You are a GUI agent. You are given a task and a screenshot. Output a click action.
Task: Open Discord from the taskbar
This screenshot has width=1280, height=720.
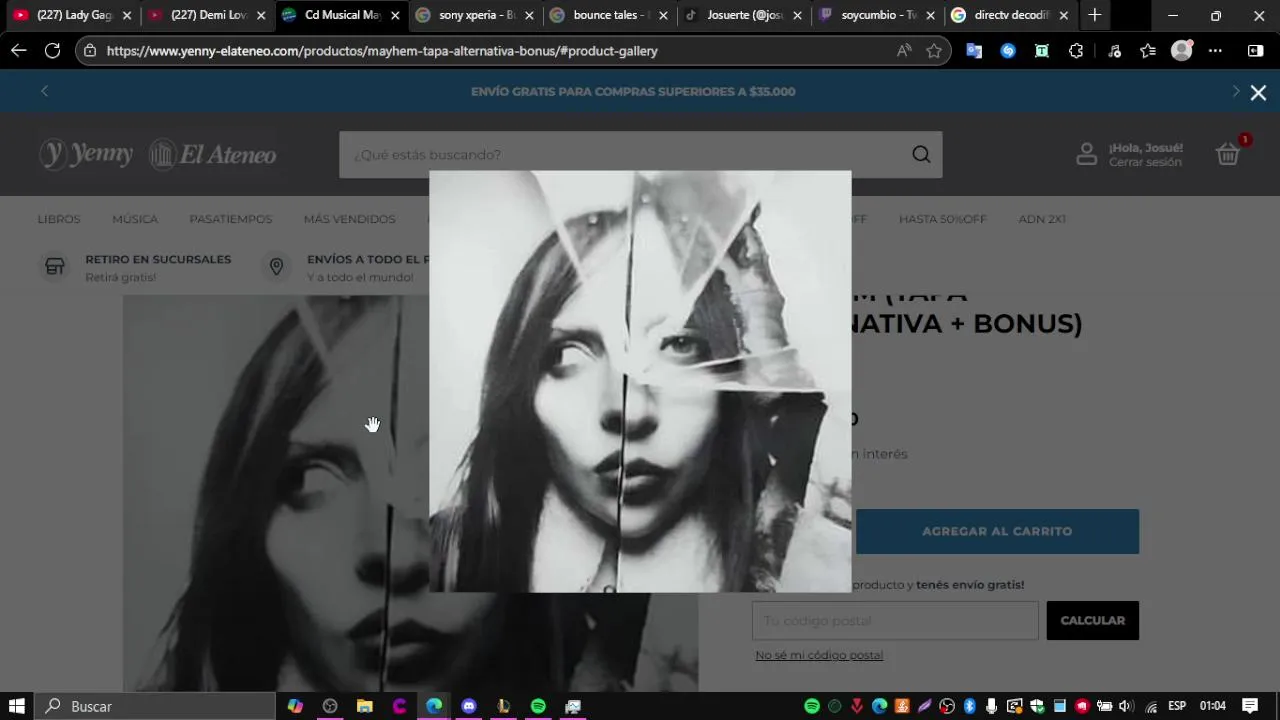tap(469, 706)
